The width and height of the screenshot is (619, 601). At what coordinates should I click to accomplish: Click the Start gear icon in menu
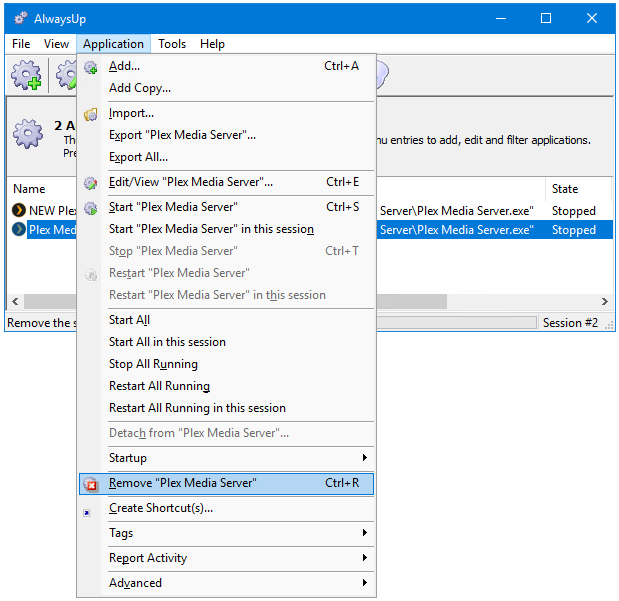coord(91,208)
